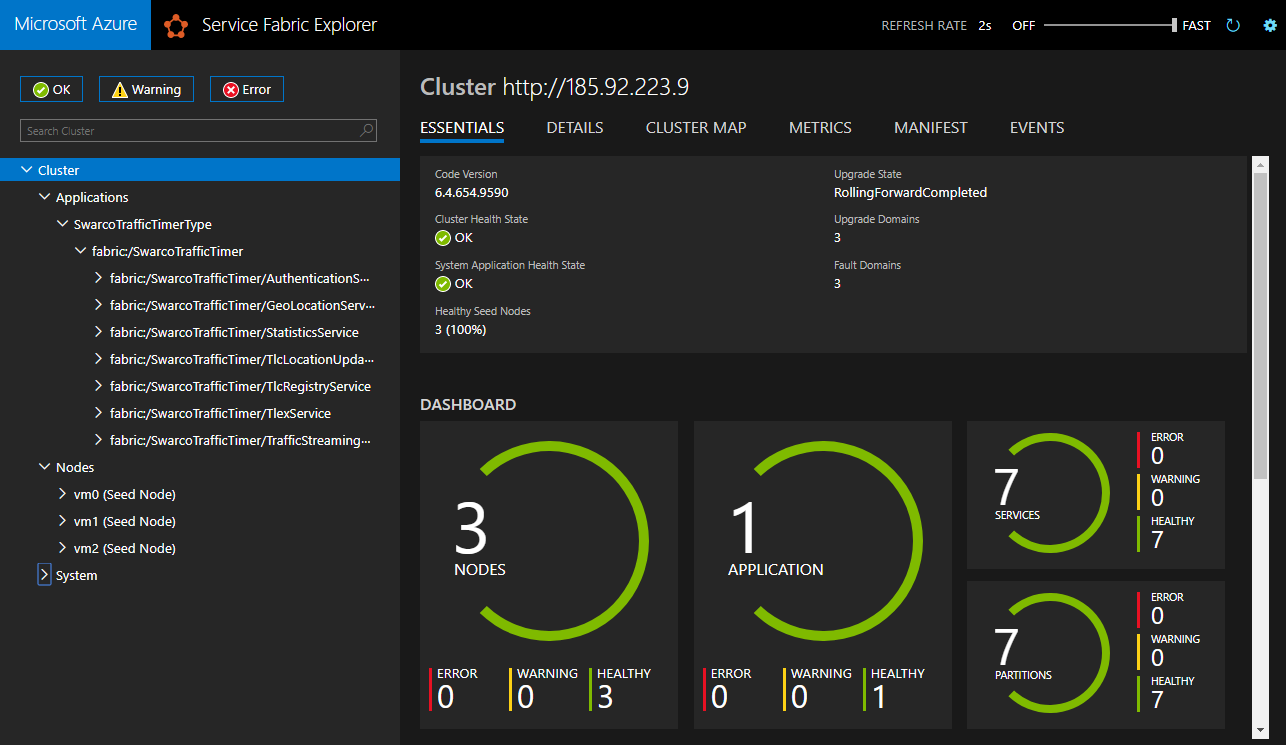The image size is (1286, 745).
Task: Click the SERVICES dashboard tile
Action: [1096, 494]
